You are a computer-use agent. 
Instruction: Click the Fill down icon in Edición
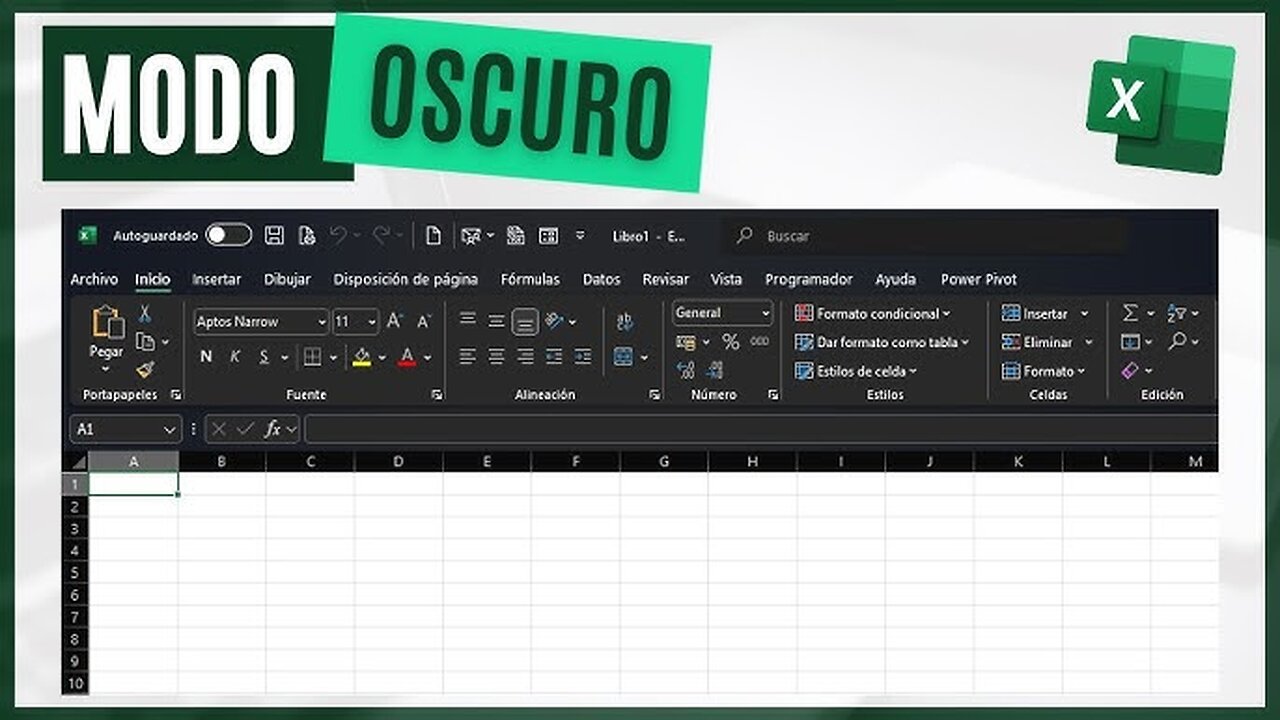coord(1131,342)
